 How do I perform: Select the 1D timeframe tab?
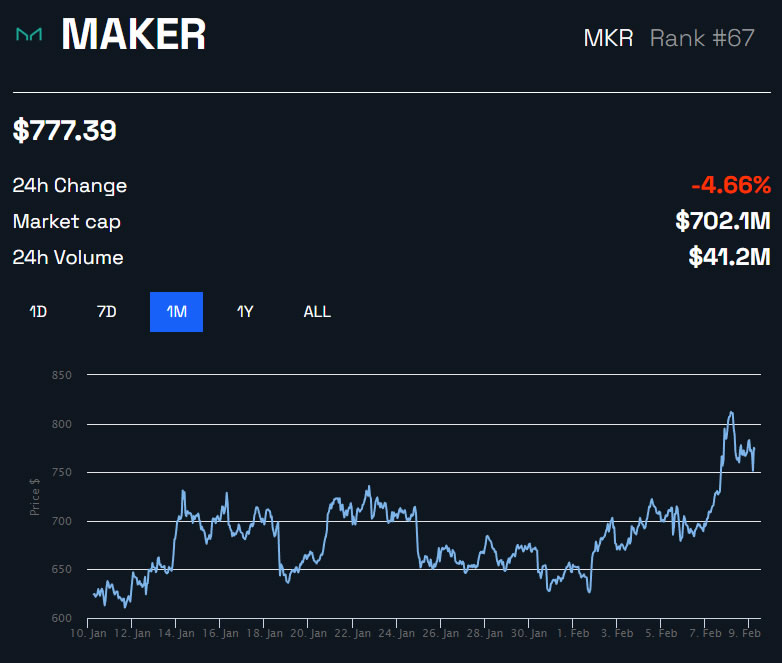click(x=38, y=312)
